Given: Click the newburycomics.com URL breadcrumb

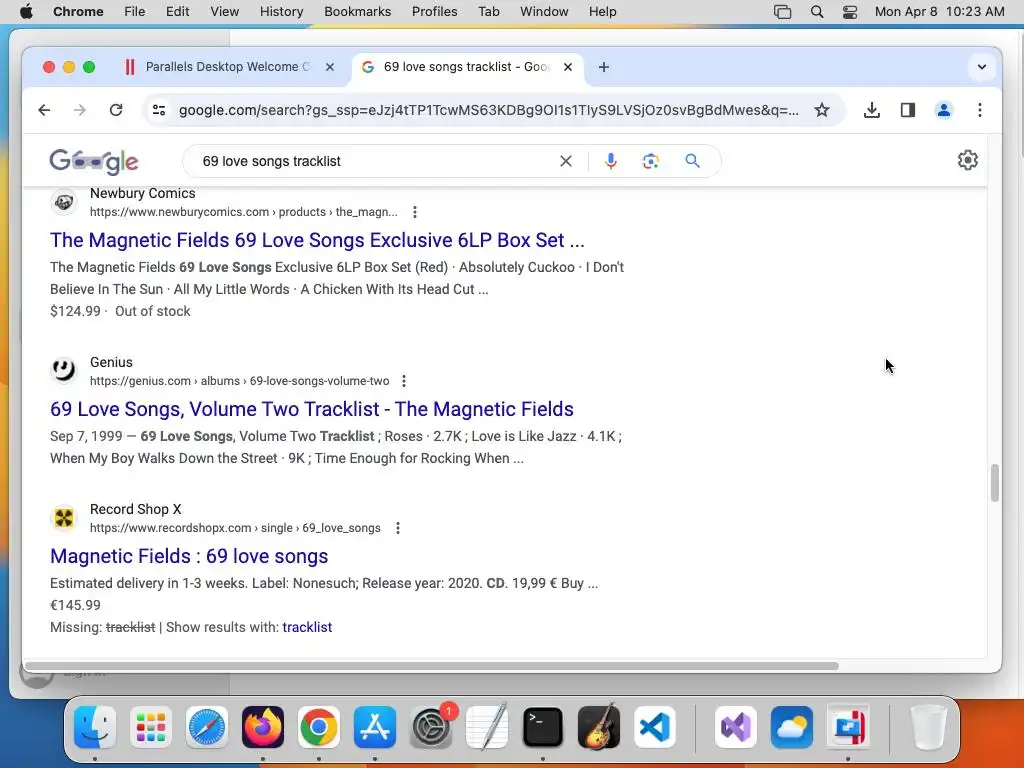Looking at the screenshot, I should click(x=244, y=212).
